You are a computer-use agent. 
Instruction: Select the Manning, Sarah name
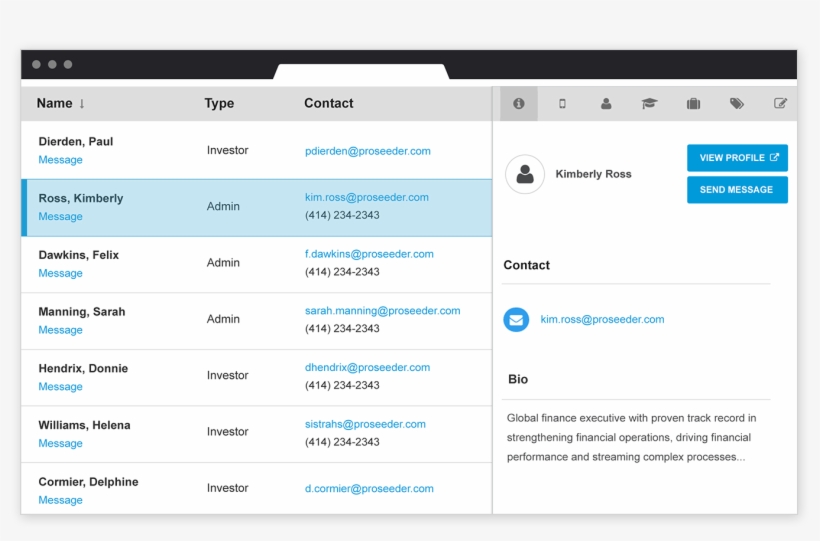[82, 312]
